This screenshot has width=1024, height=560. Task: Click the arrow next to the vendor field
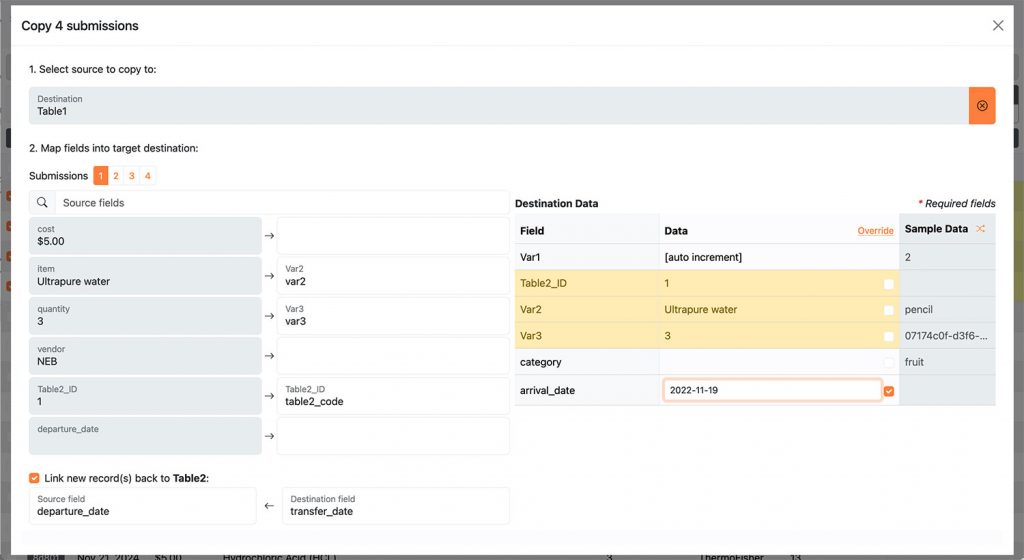tap(269, 356)
